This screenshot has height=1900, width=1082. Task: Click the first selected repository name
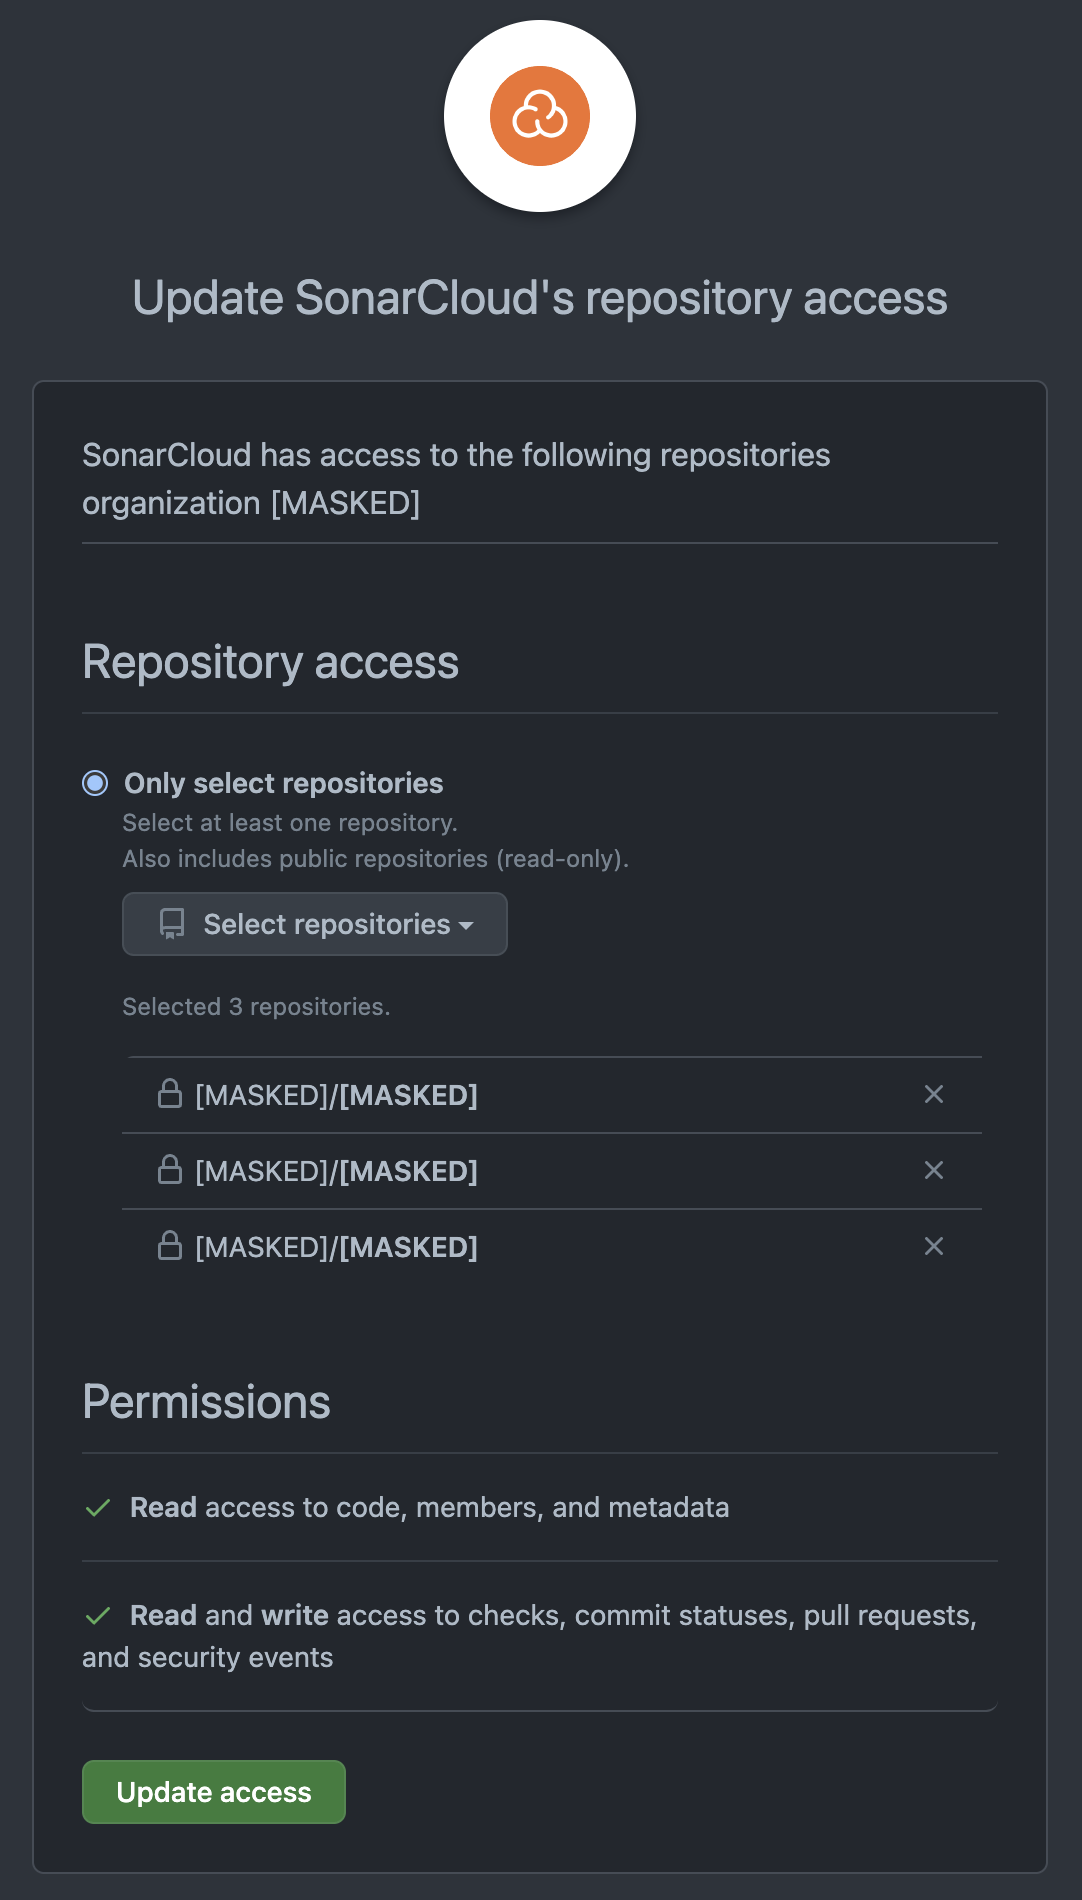tap(336, 1095)
